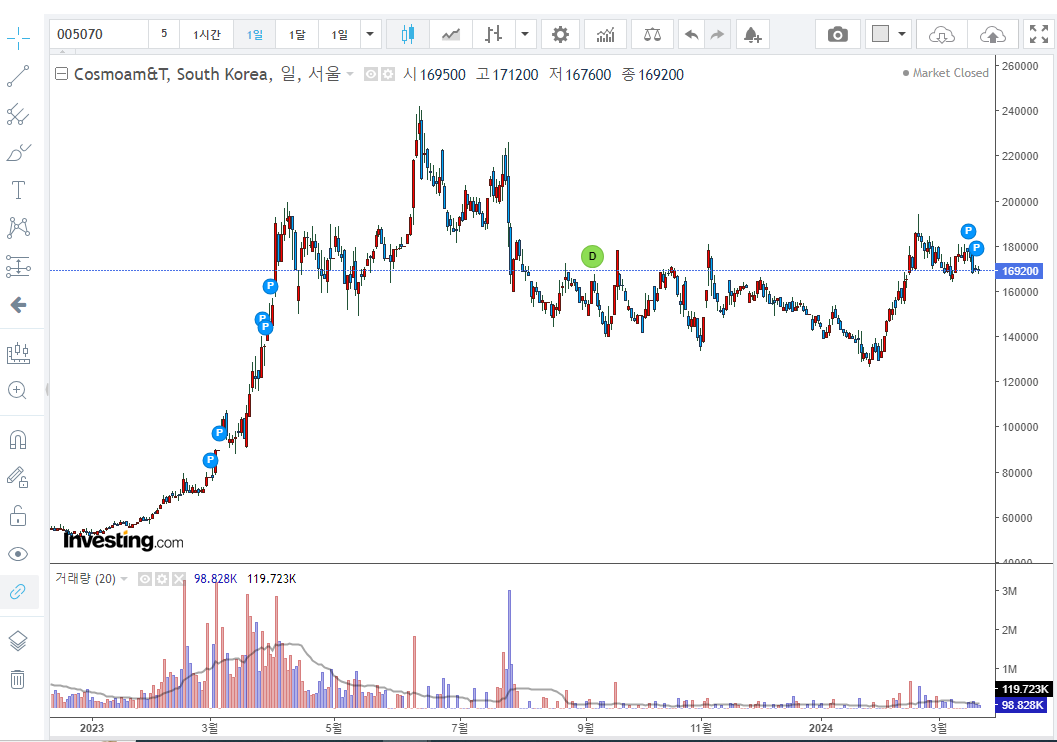Toggle stay in drawing mode pencil-lock
1057x742 pixels.
(18, 478)
